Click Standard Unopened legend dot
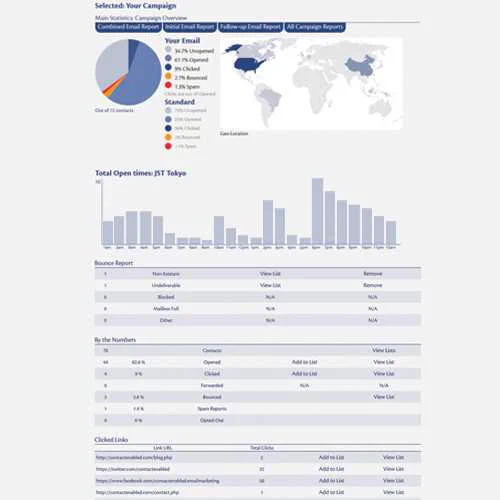500x500 pixels. (168, 110)
